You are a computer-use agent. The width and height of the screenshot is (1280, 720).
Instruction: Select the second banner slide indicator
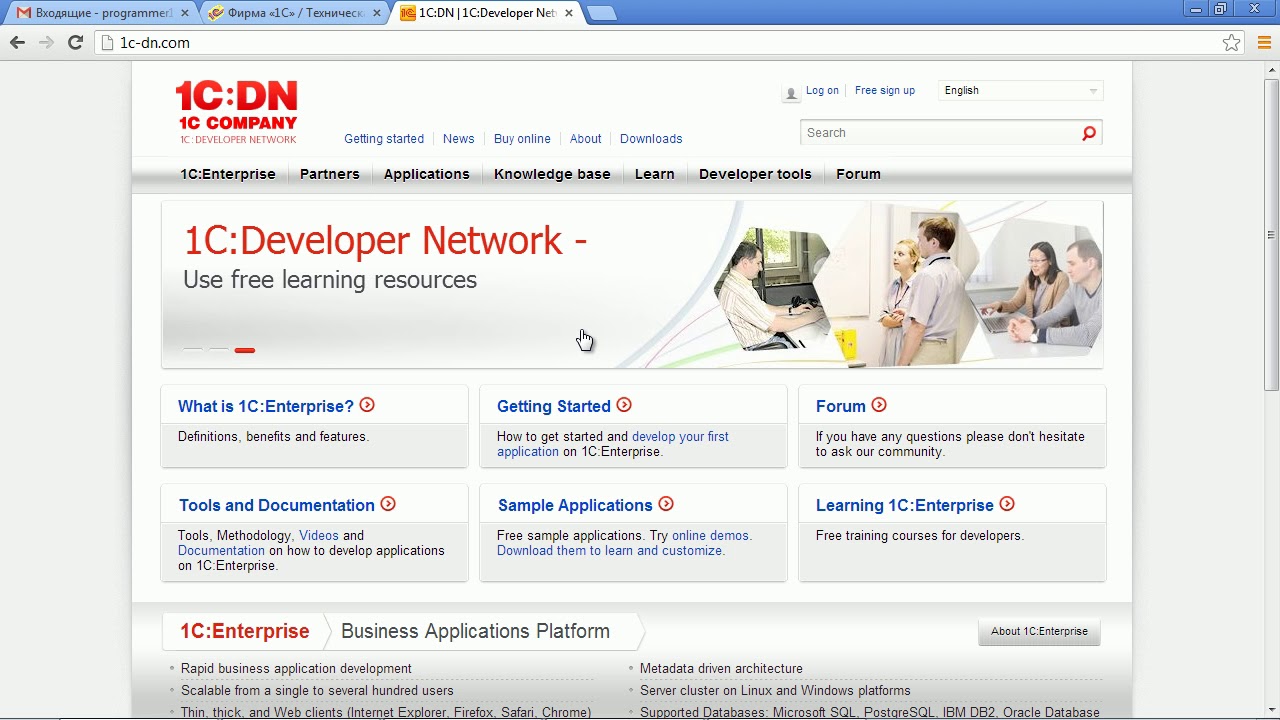(x=219, y=350)
